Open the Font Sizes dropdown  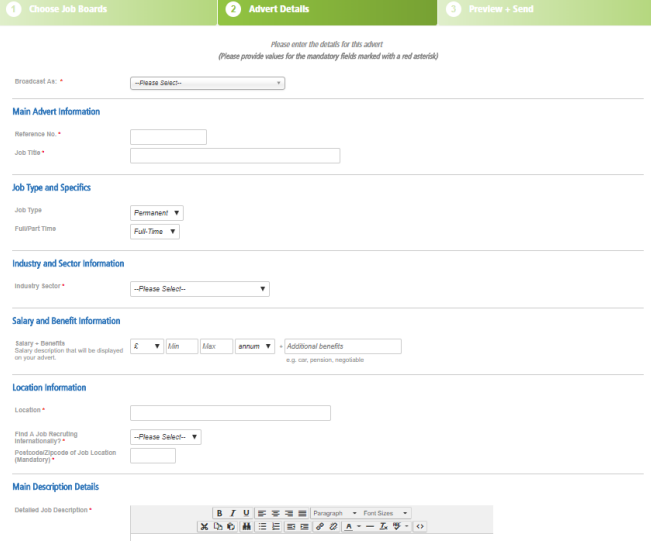385,513
